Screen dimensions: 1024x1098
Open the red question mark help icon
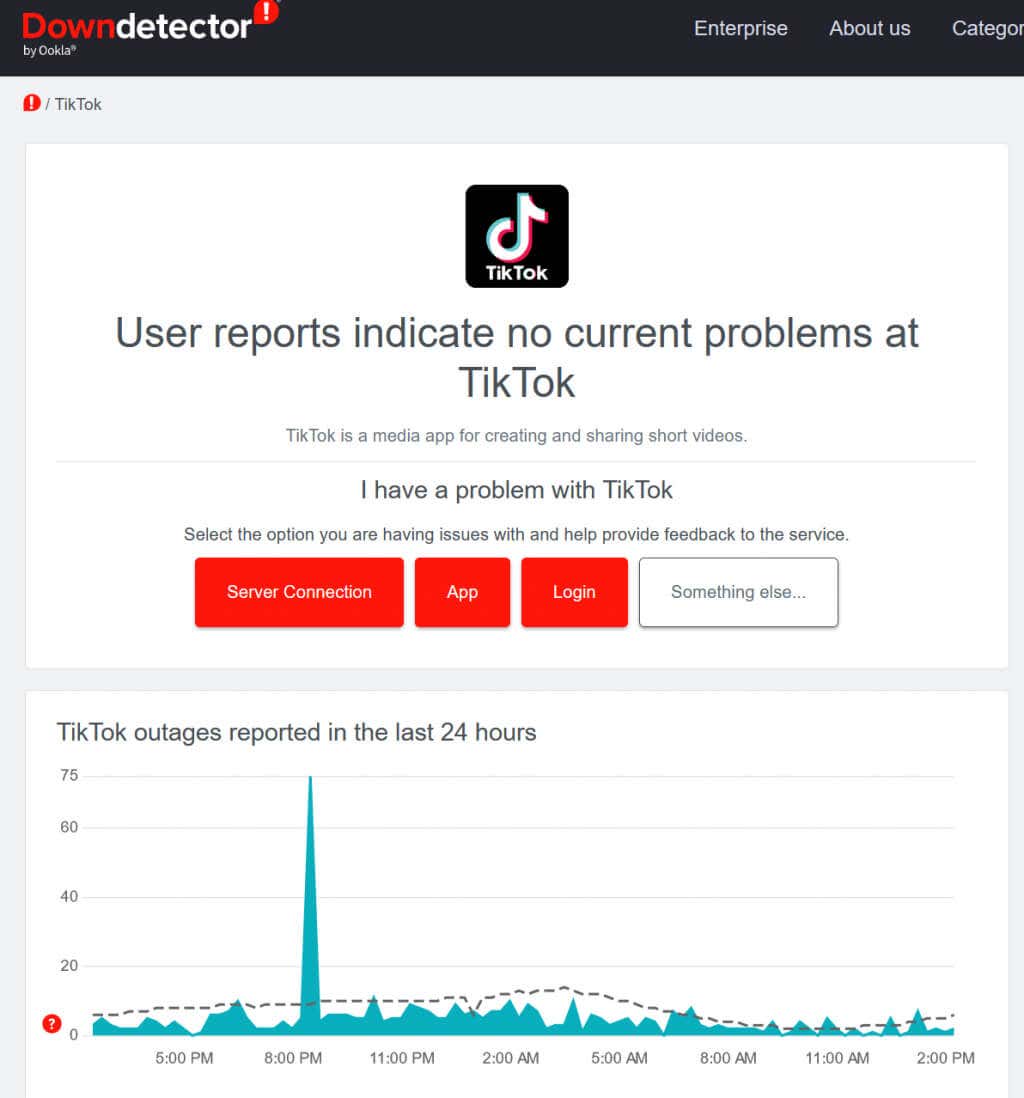point(52,1024)
